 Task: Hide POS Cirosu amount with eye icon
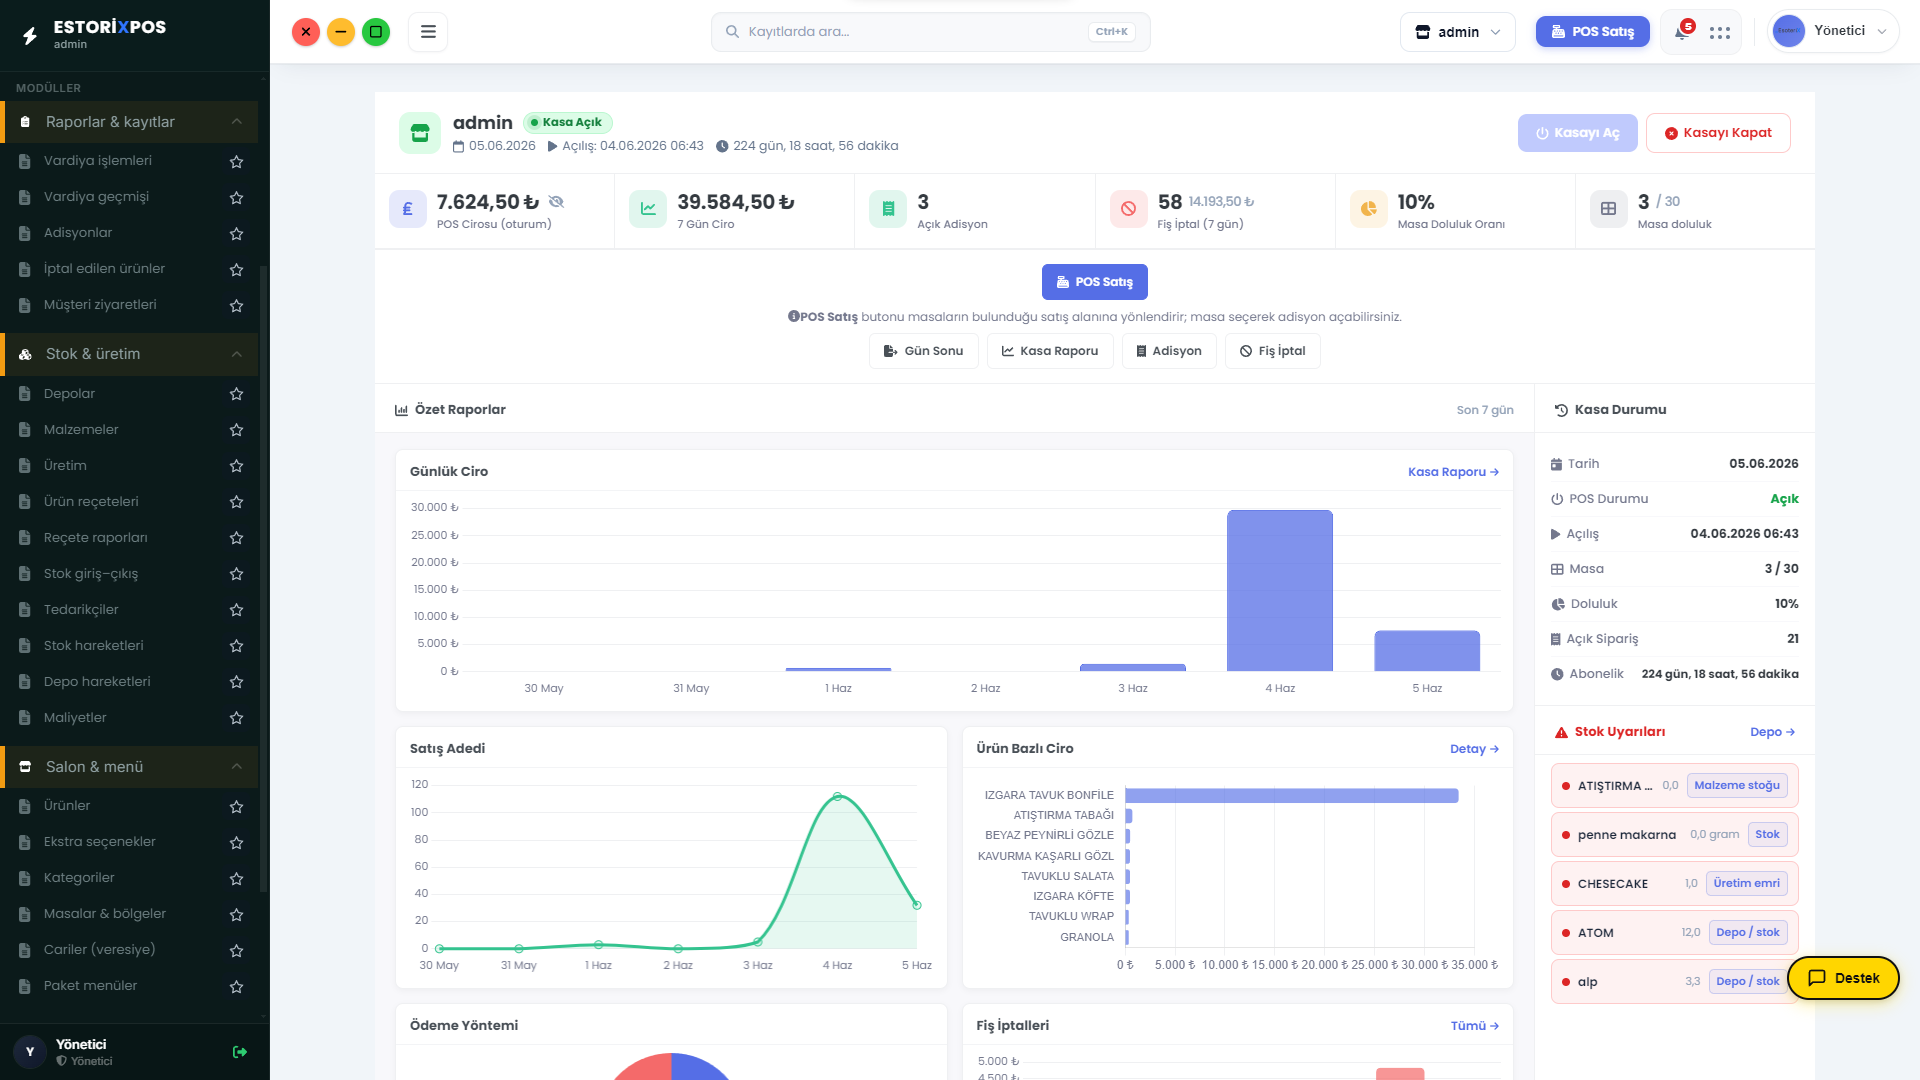tap(557, 202)
